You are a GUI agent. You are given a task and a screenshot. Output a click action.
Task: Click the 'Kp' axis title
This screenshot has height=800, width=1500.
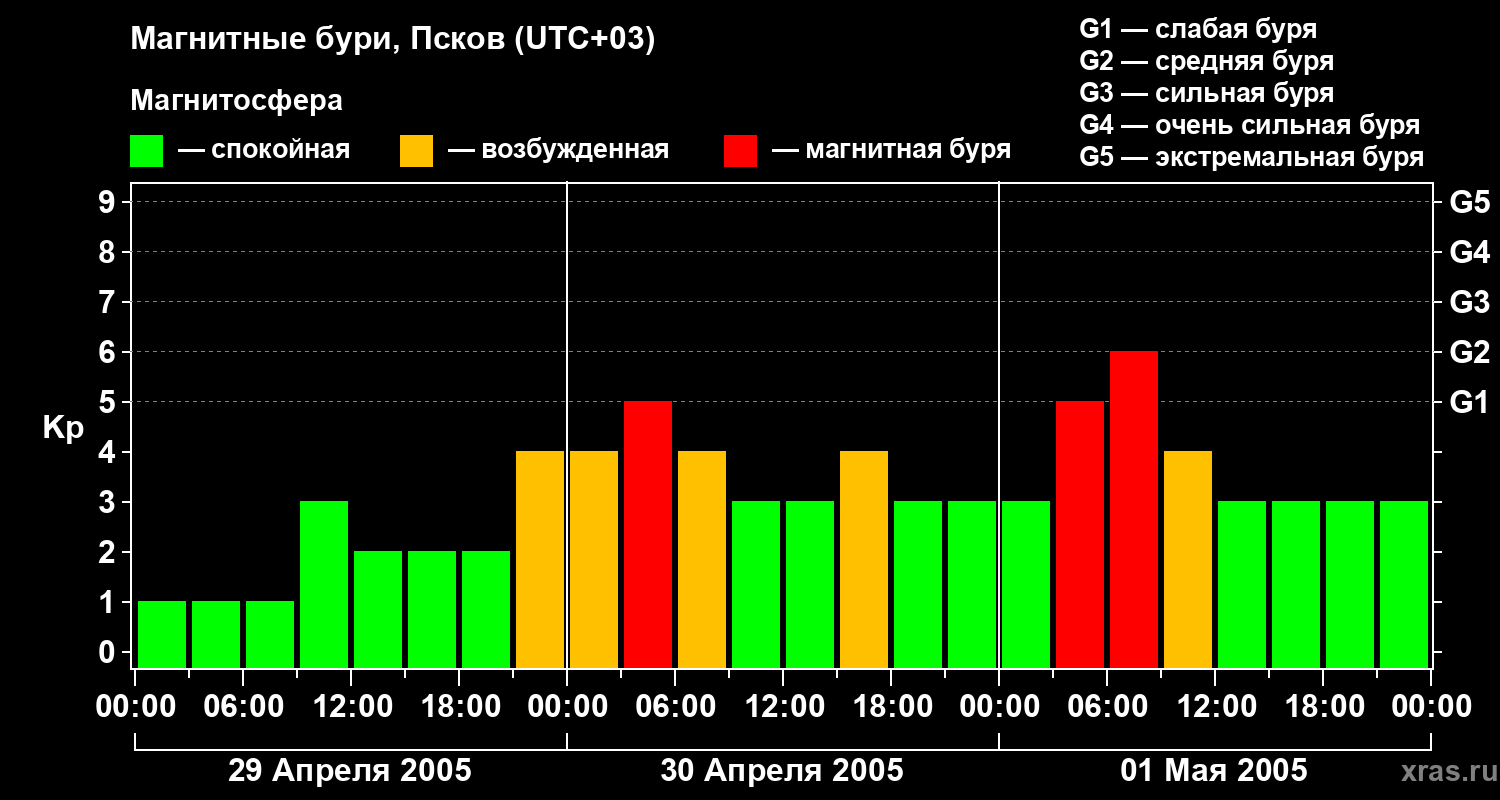pyautogui.click(x=63, y=428)
